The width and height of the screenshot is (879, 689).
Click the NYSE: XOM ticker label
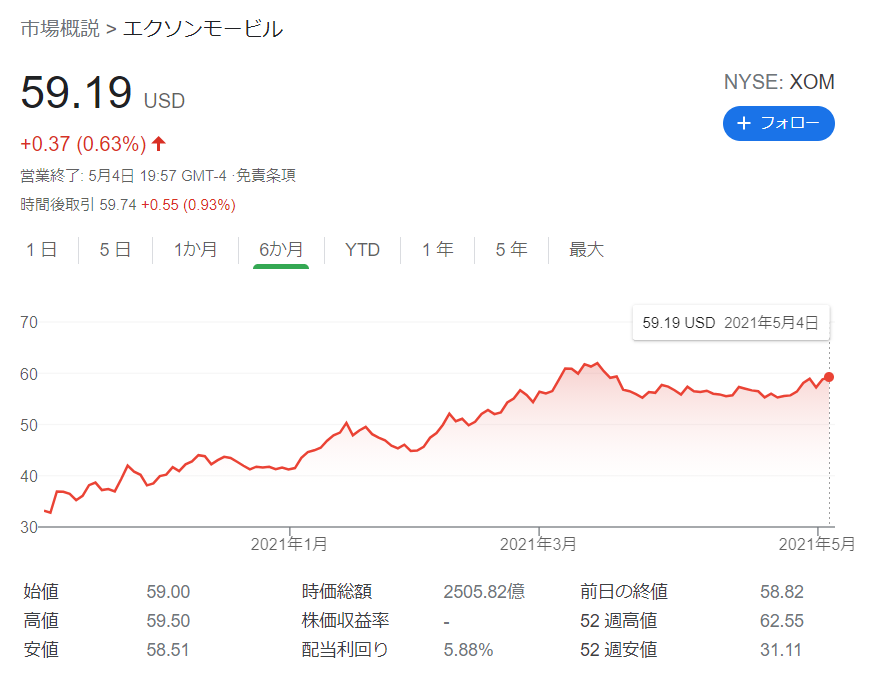(779, 82)
